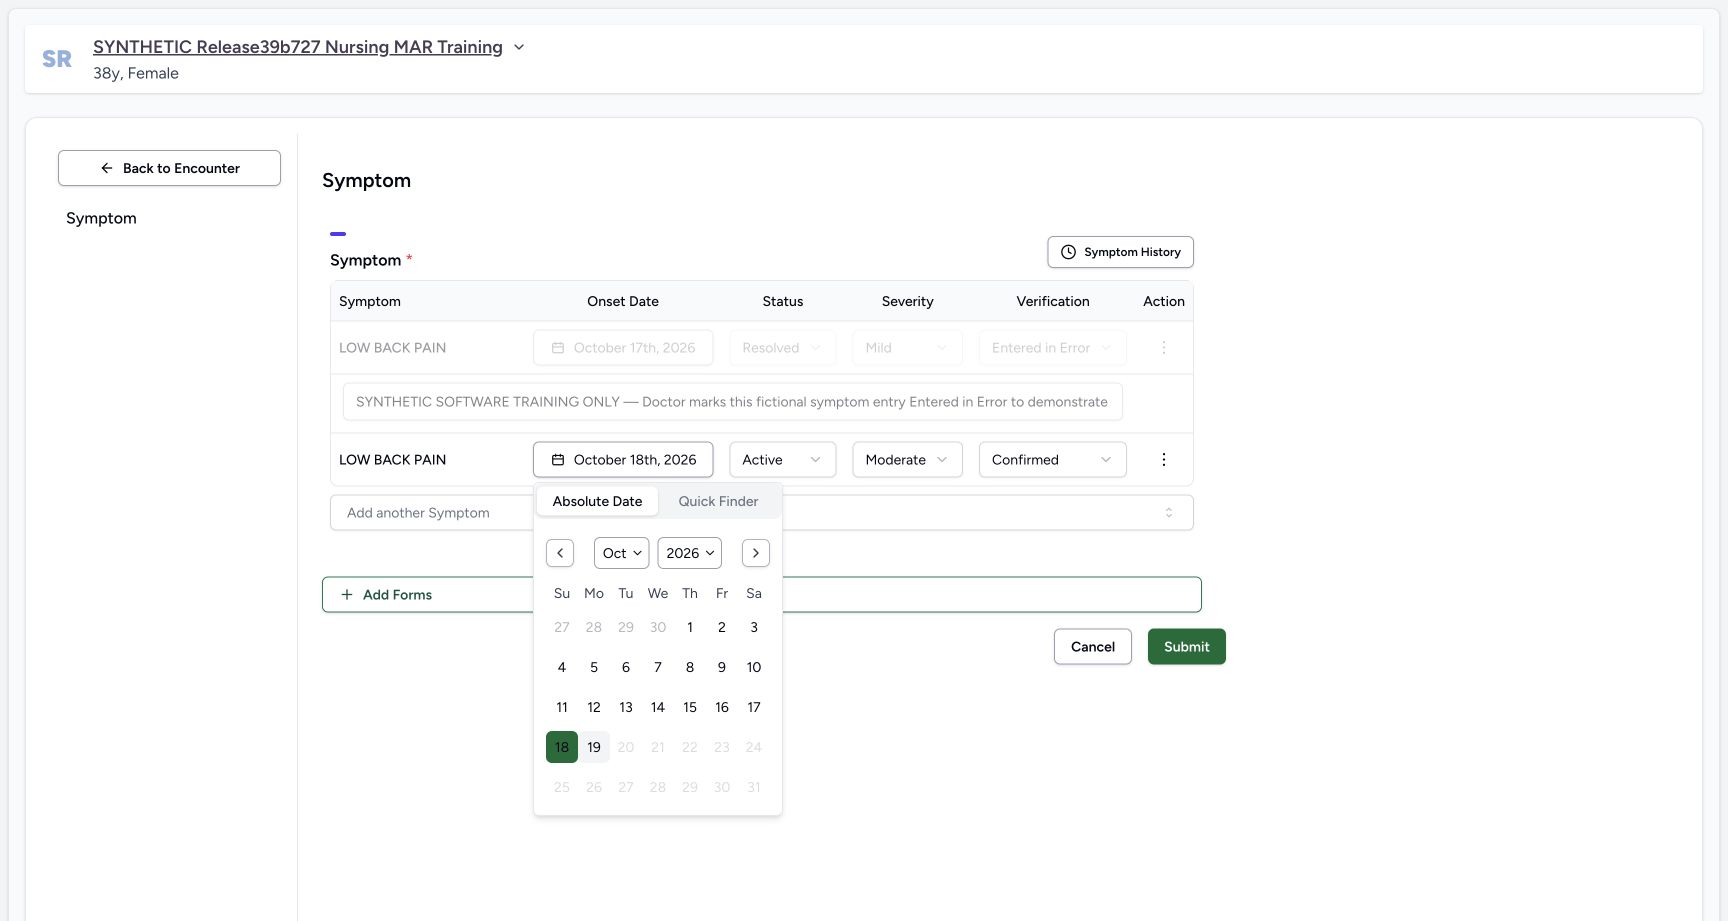Open the Oct month dropdown
1728x921 pixels.
pyautogui.click(x=622, y=553)
